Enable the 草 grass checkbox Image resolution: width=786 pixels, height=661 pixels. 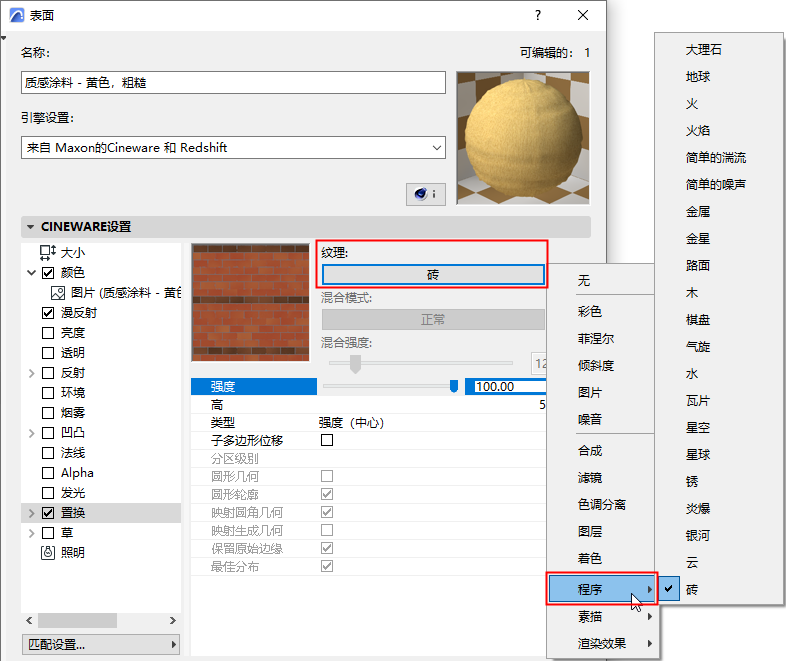click(48, 533)
